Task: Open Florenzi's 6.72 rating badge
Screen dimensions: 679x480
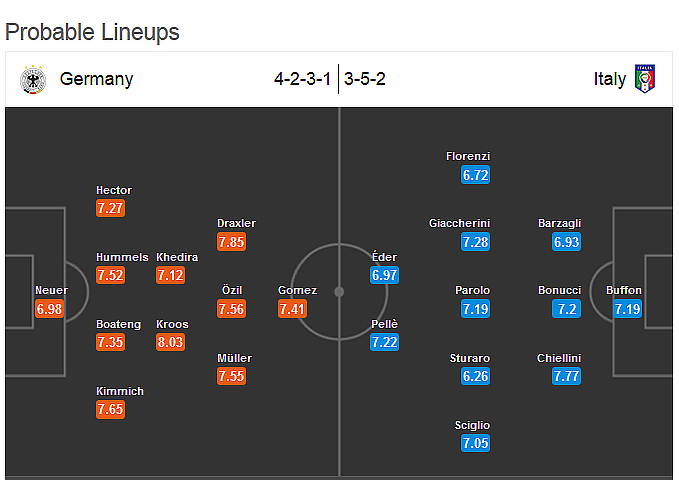Action: [476, 175]
